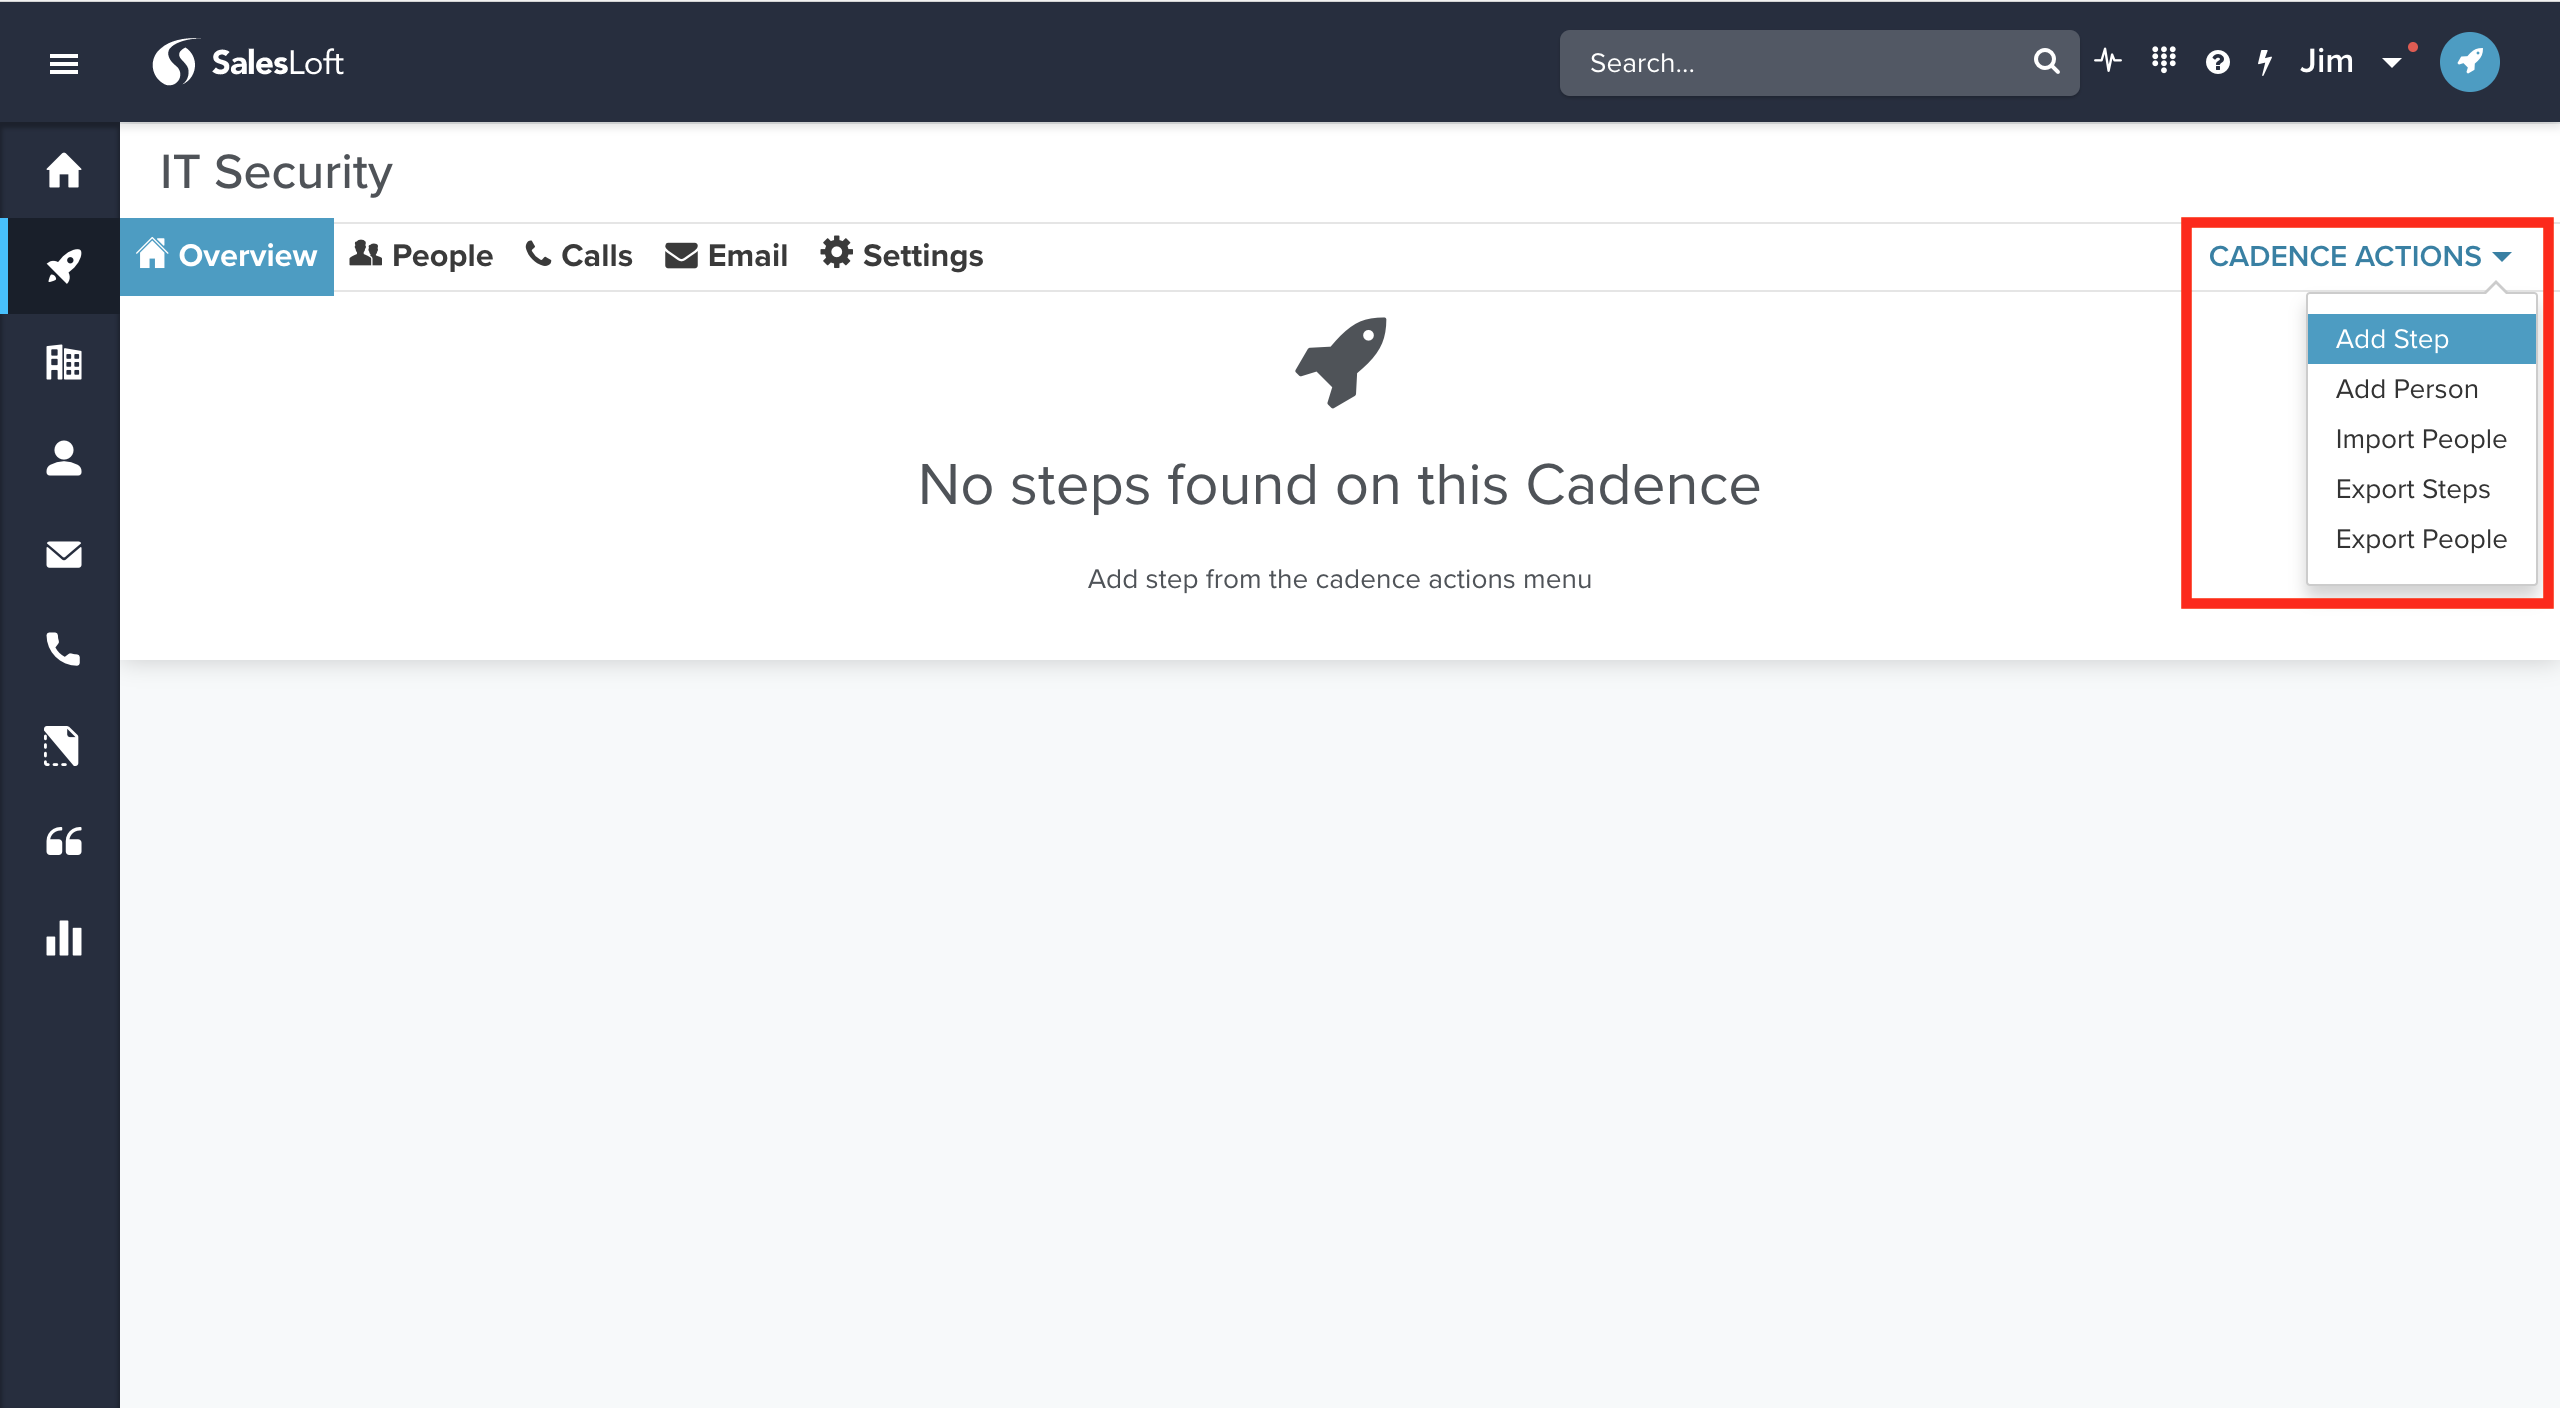Open the Settings tab
The image size is (2560, 1408).
[x=902, y=256]
